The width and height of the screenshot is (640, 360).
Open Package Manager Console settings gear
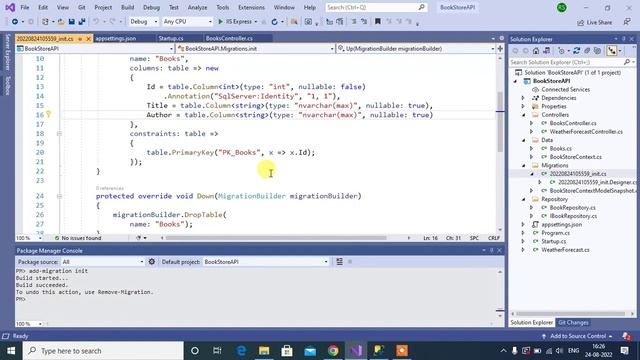152,262
